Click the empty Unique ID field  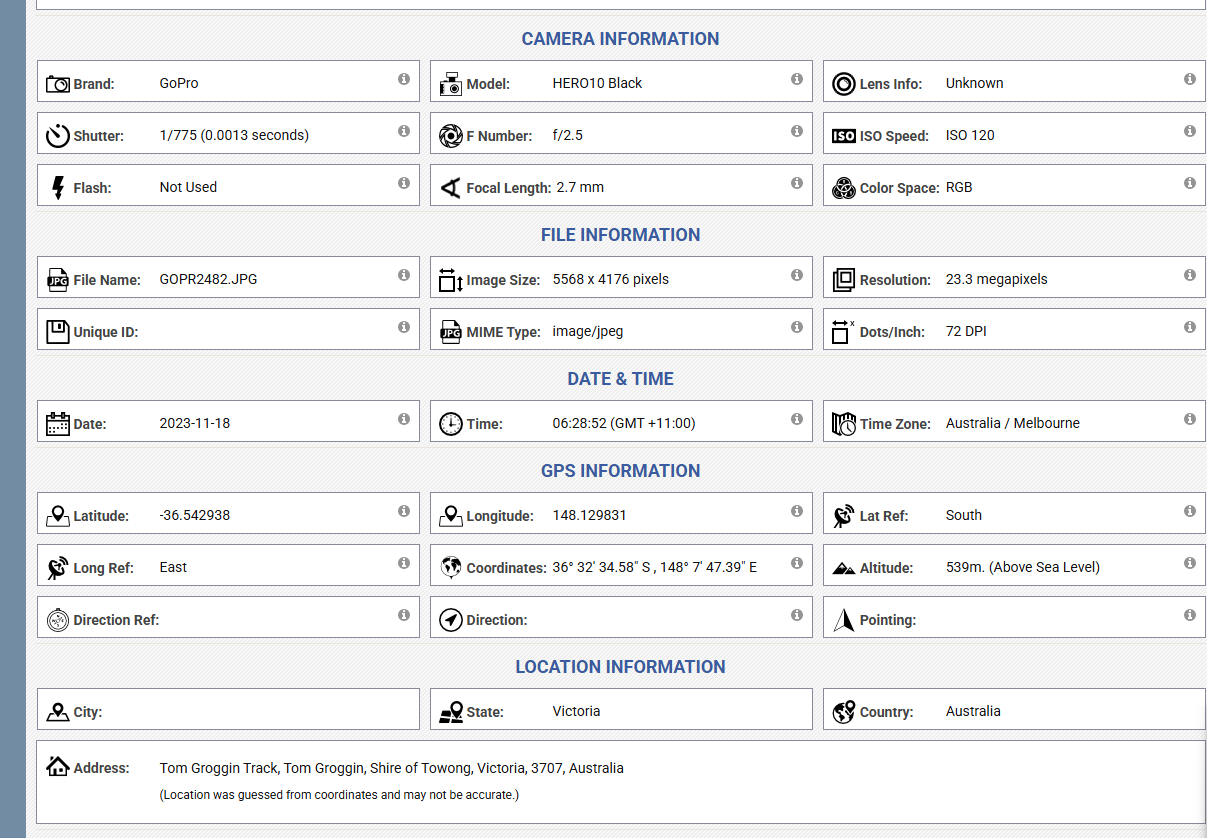(x=270, y=331)
